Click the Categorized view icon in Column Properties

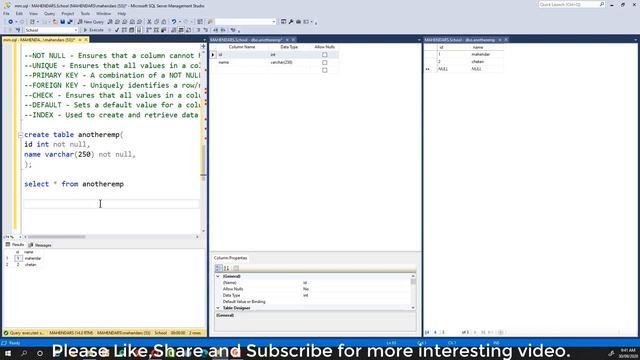[x=218, y=268]
